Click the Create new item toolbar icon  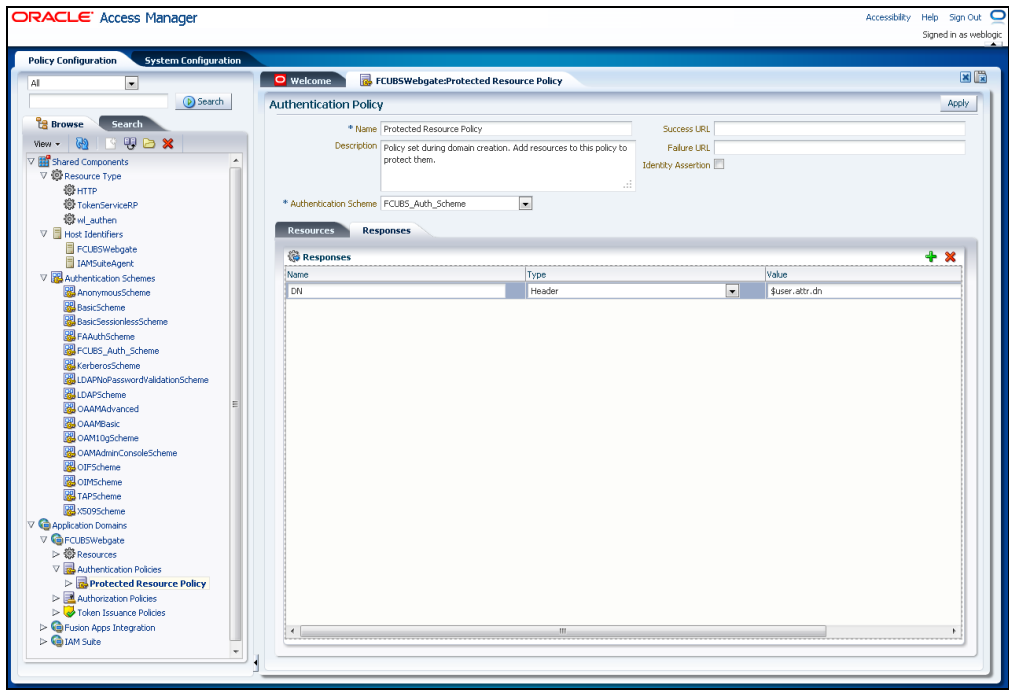pos(111,143)
